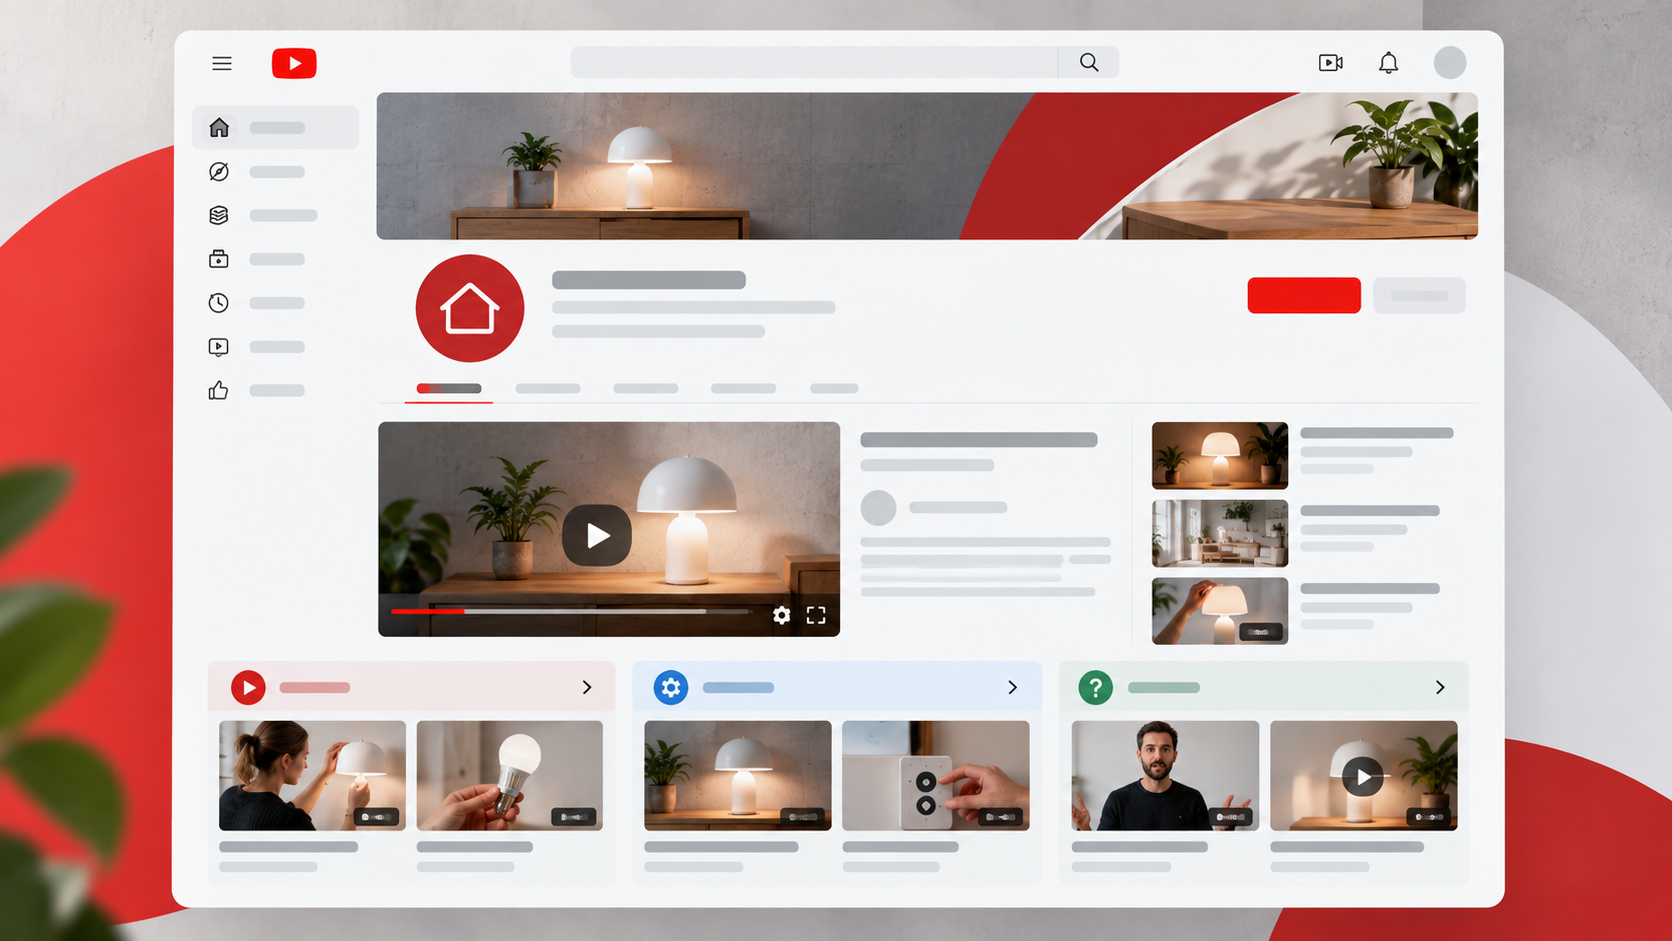This screenshot has height=941, width=1672.
Task: Click the YouTube logo
Action: [x=294, y=63]
